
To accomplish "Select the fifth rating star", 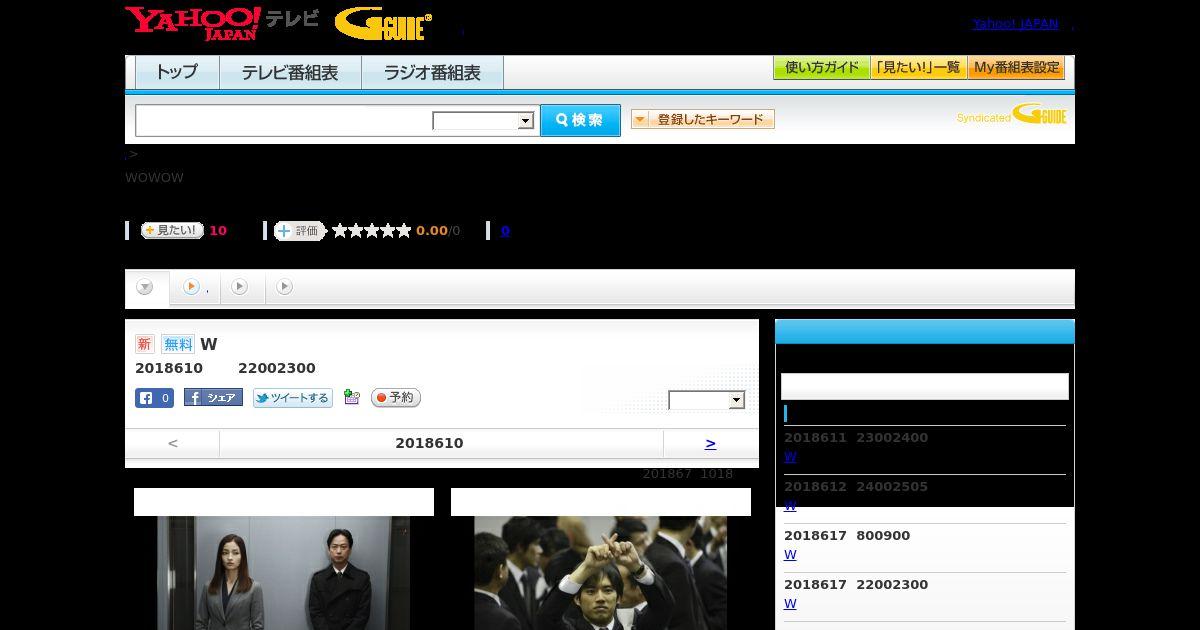I will pyautogui.click(x=404, y=230).
